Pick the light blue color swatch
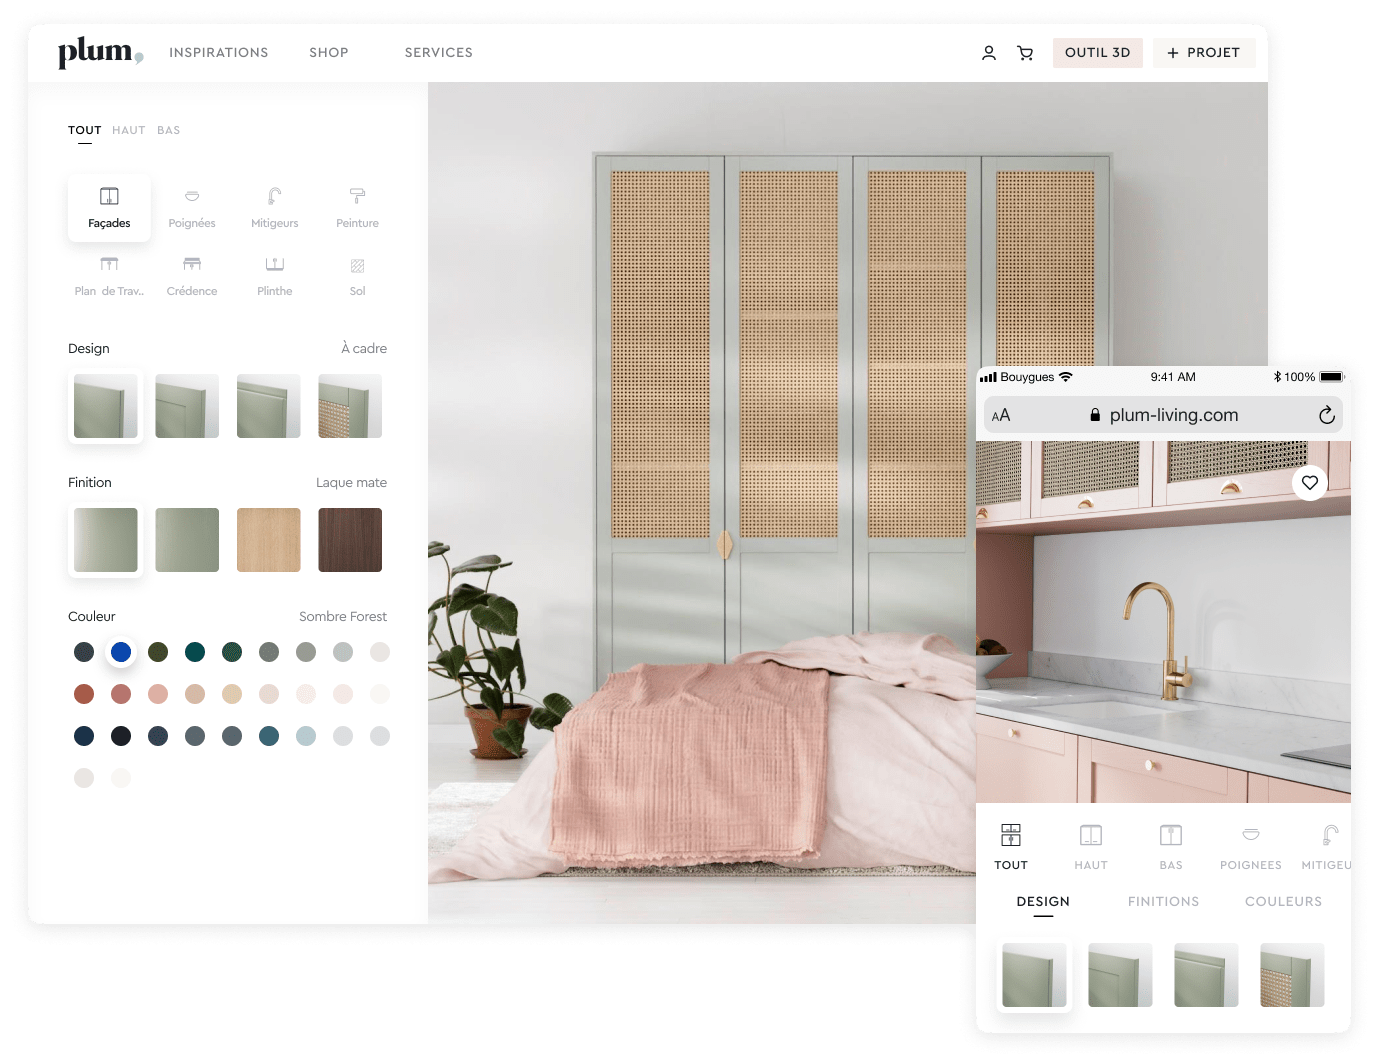Image resolution: width=1390 pixels, height=1057 pixels. 306,736
